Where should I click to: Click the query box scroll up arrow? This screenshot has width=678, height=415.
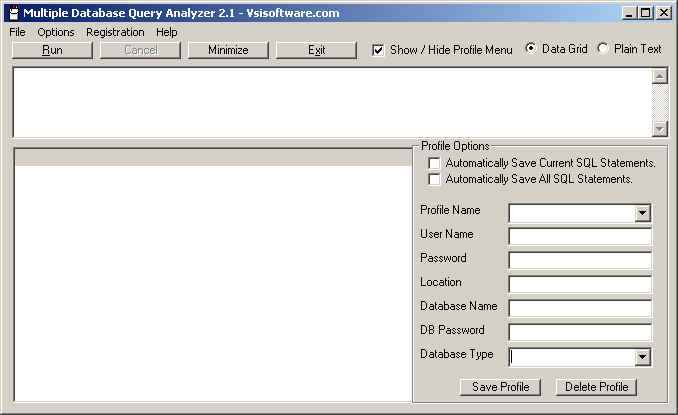(x=659, y=77)
